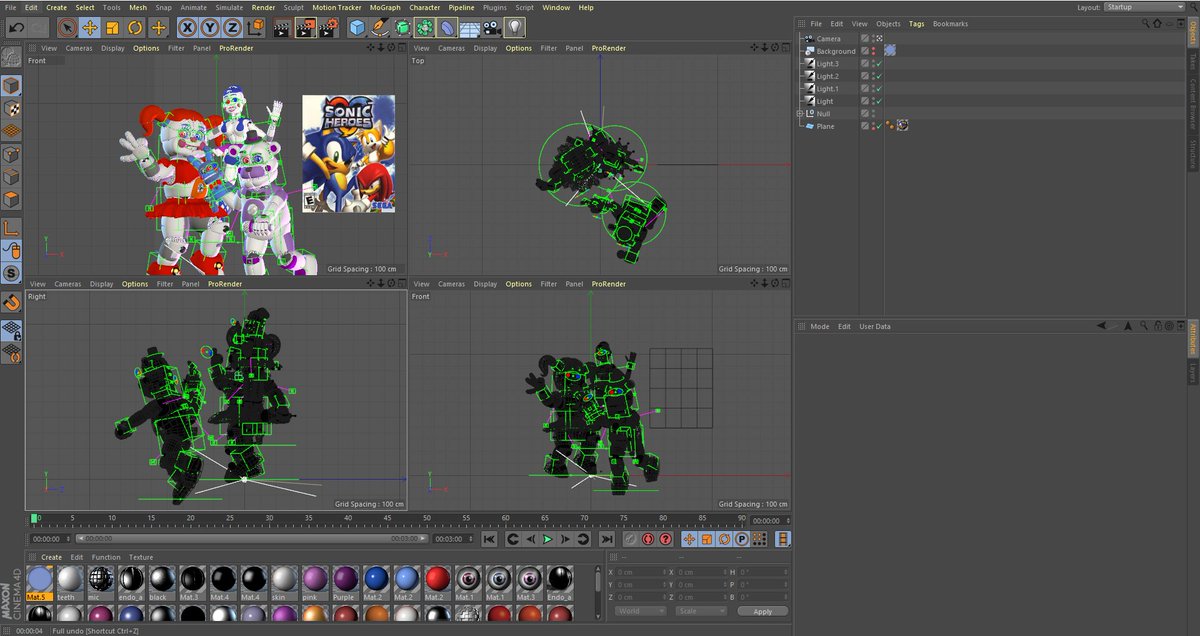Open Tags menu in Object Manager
This screenshot has height=636, width=1200.
(x=916, y=23)
